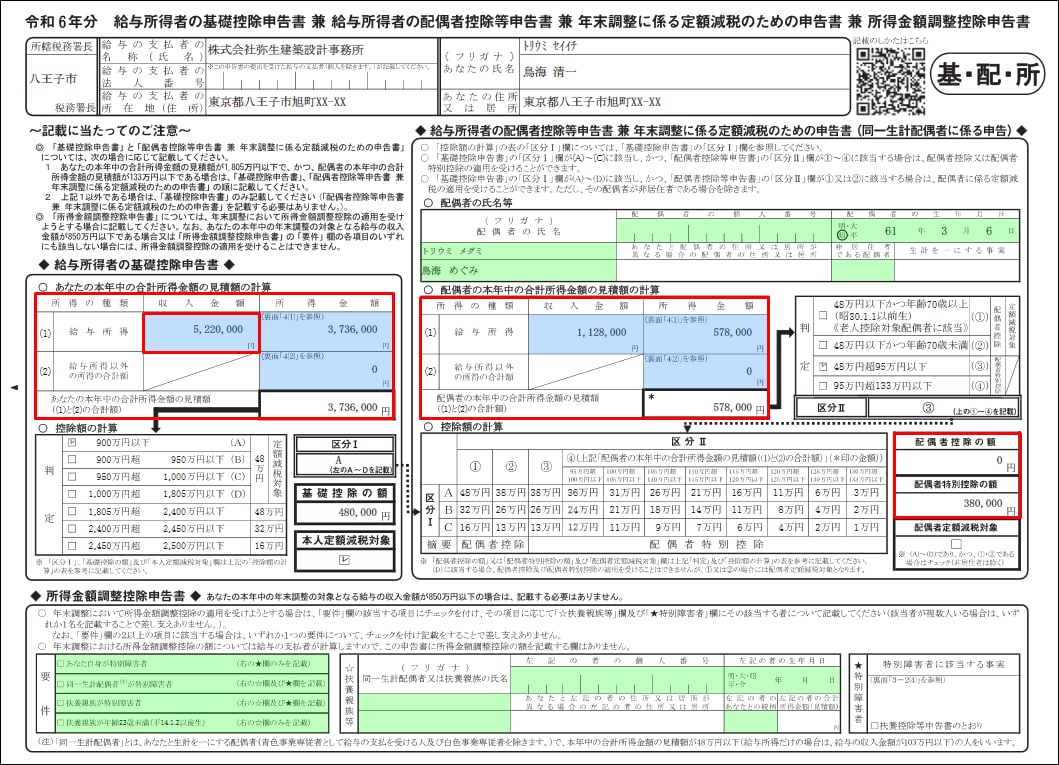Check the 95万円超133万円以下 spouse box

click(x=823, y=386)
